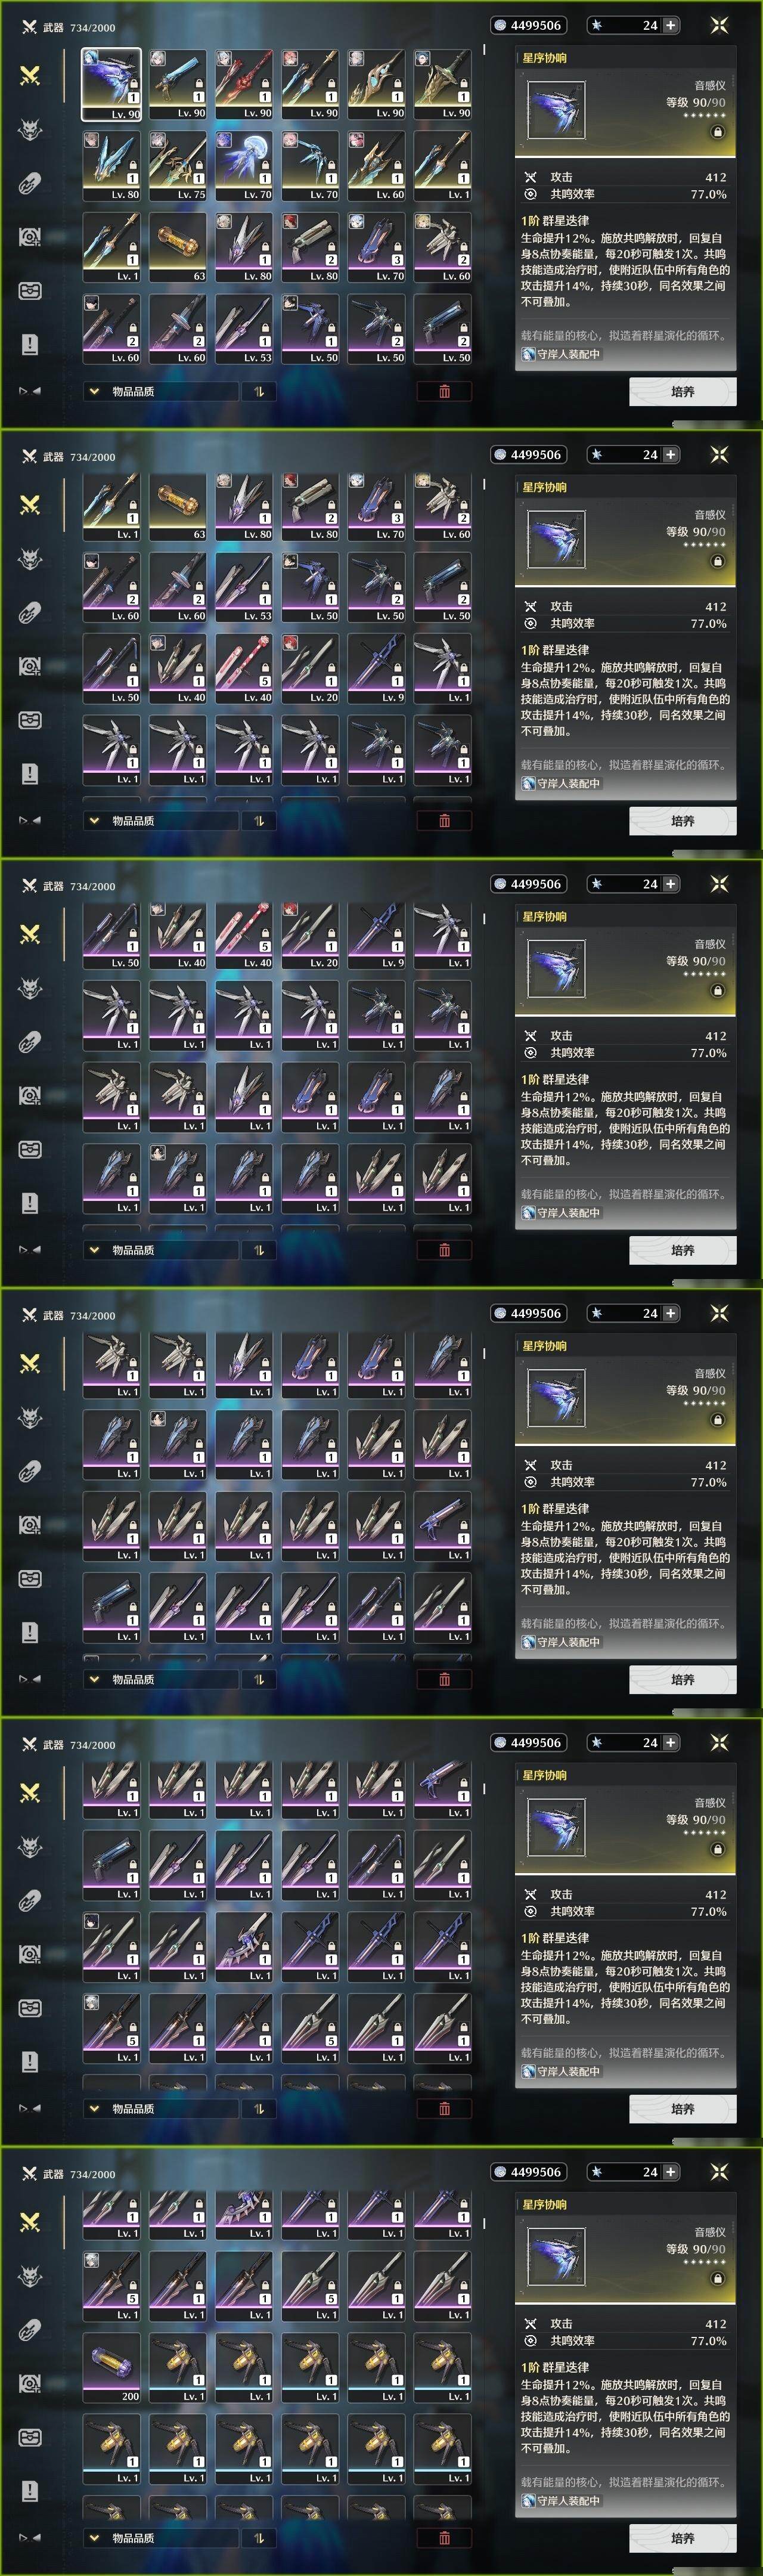The height and width of the screenshot is (2576, 763).
Task: Click the 培养 button in the topmost panel
Action: pos(683,391)
